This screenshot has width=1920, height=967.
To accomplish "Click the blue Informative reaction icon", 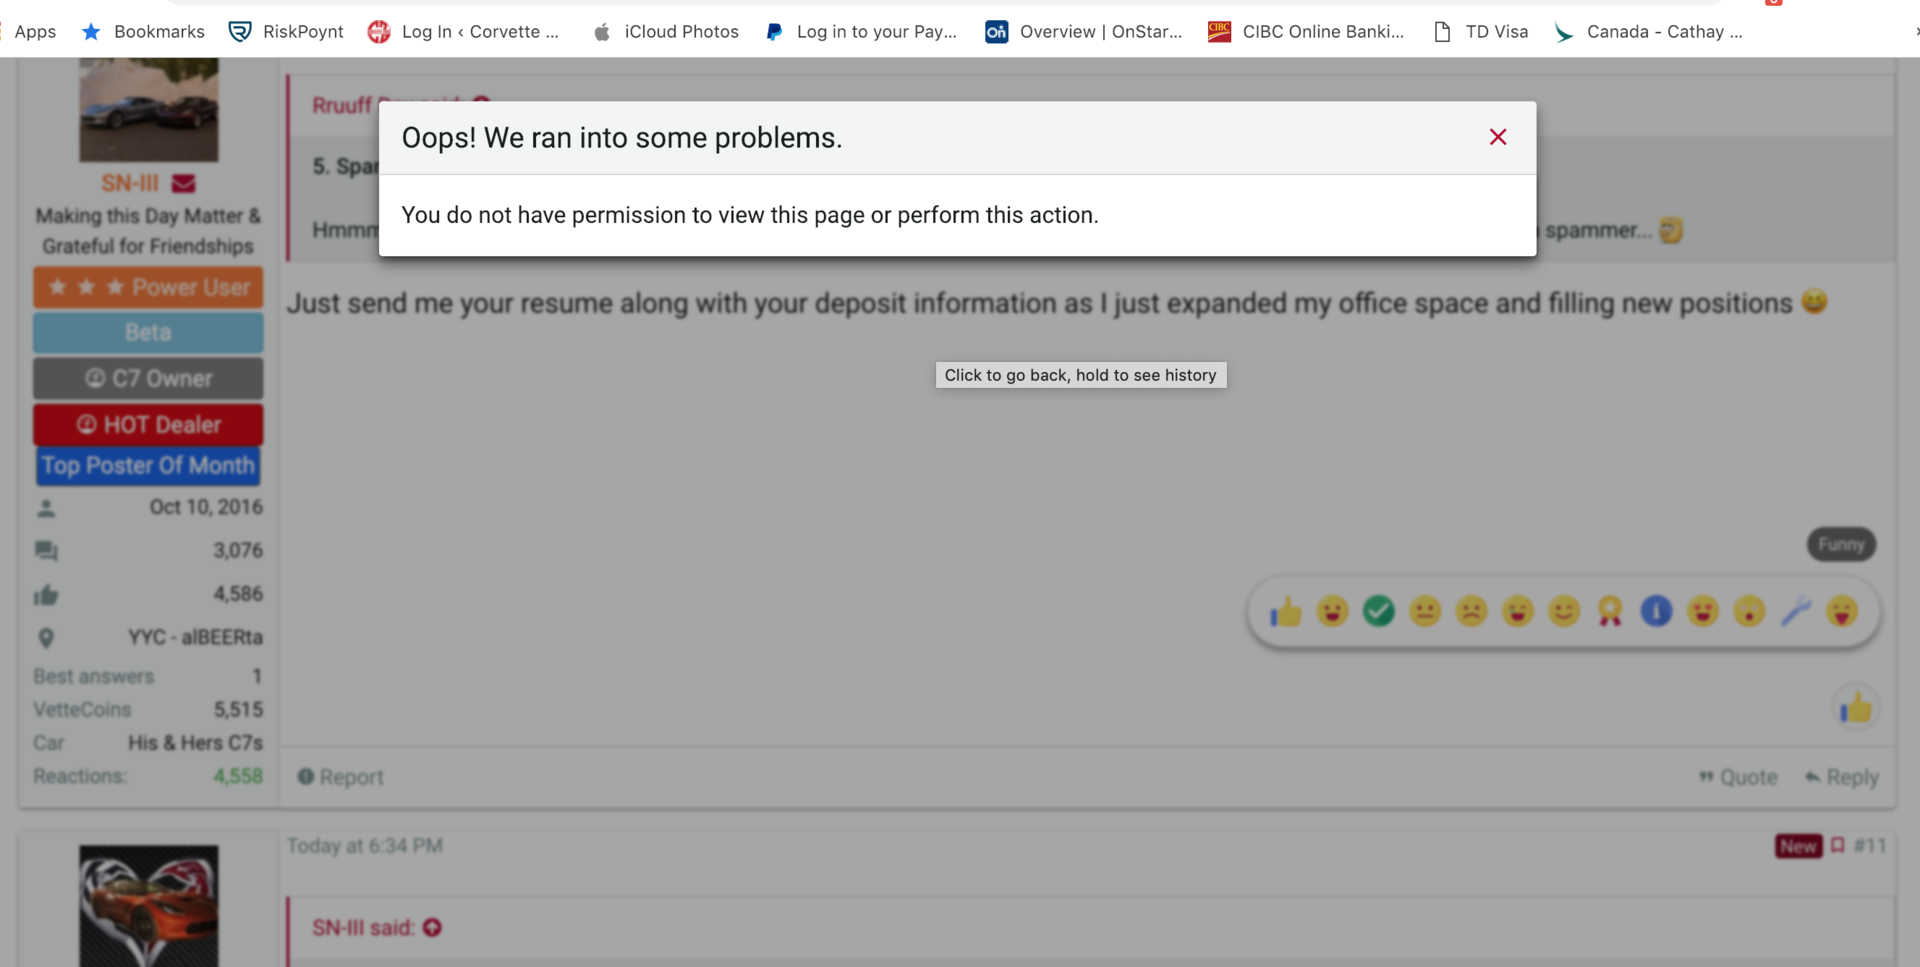I will pos(1656,610).
